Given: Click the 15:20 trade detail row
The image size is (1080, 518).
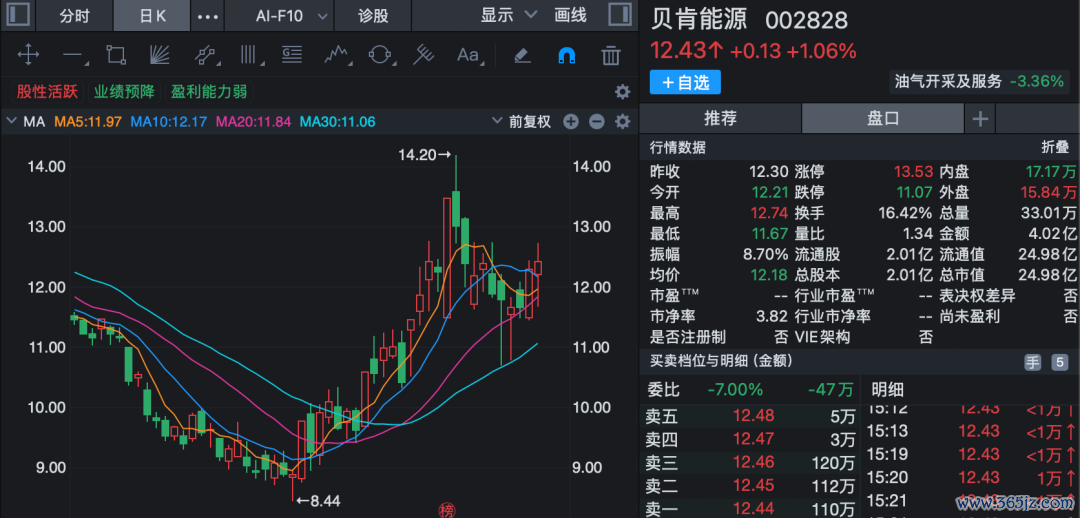Looking at the screenshot, I should [971, 477].
